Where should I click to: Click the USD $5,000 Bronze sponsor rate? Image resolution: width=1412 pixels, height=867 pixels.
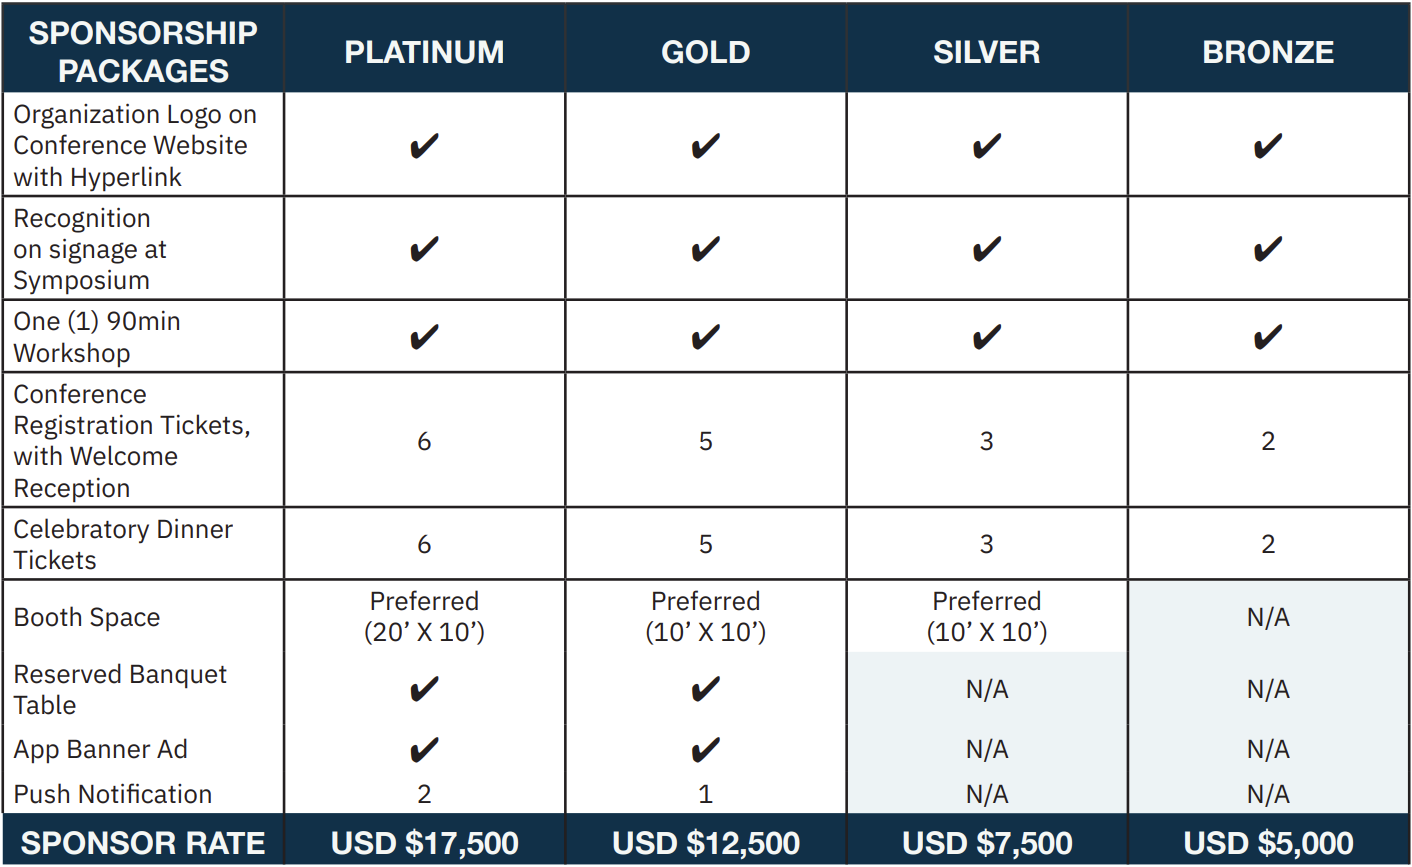click(x=1268, y=843)
